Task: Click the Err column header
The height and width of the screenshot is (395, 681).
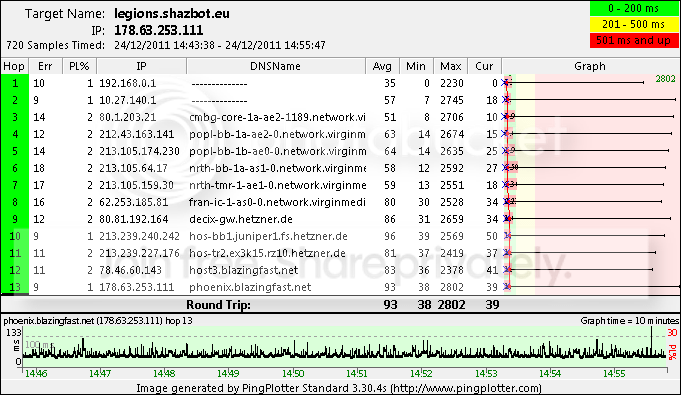Action: (45, 66)
